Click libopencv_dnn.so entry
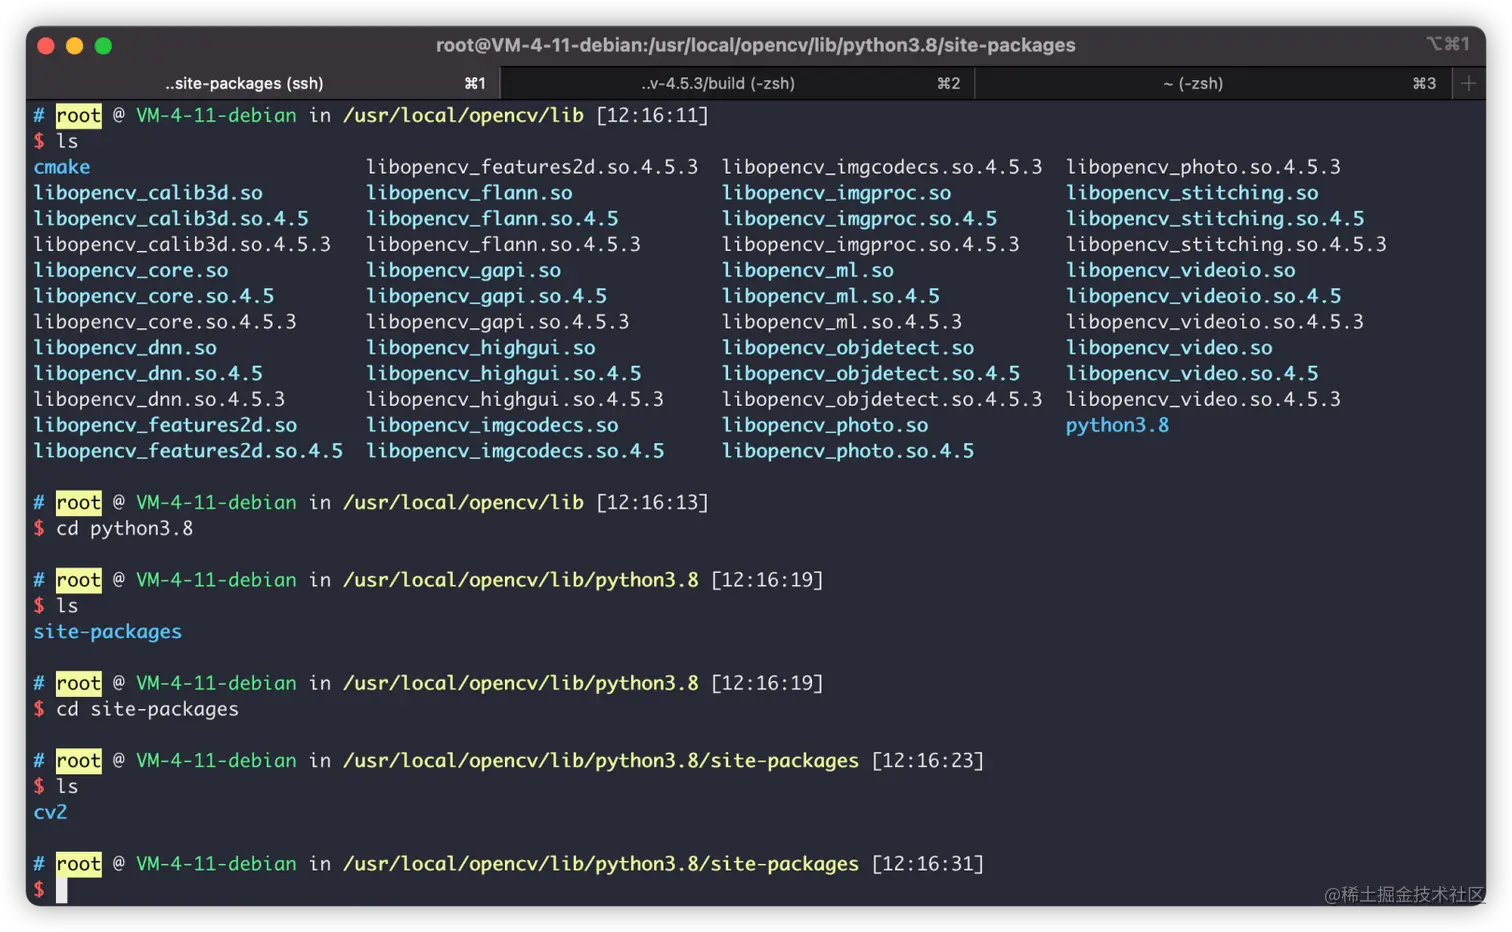Image resolution: width=1512 pixels, height=932 pixels. click(125, 348)
